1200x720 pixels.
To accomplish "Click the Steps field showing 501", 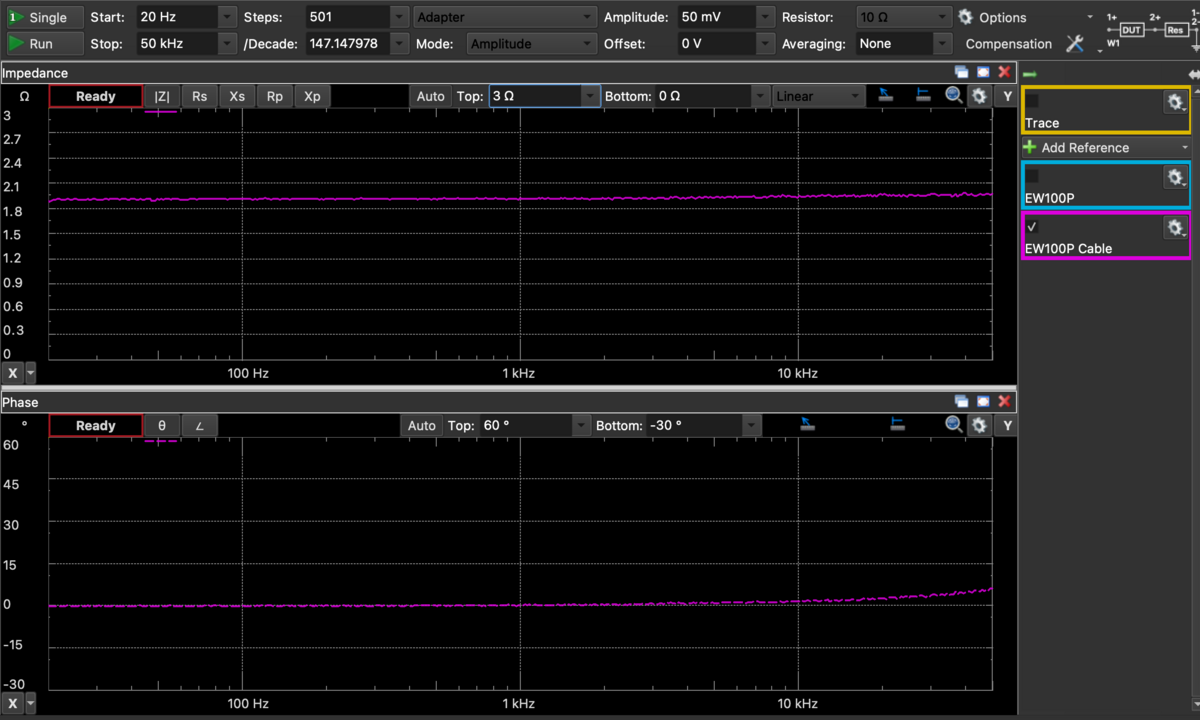I will pyautogui.click(x=348, y=17).
